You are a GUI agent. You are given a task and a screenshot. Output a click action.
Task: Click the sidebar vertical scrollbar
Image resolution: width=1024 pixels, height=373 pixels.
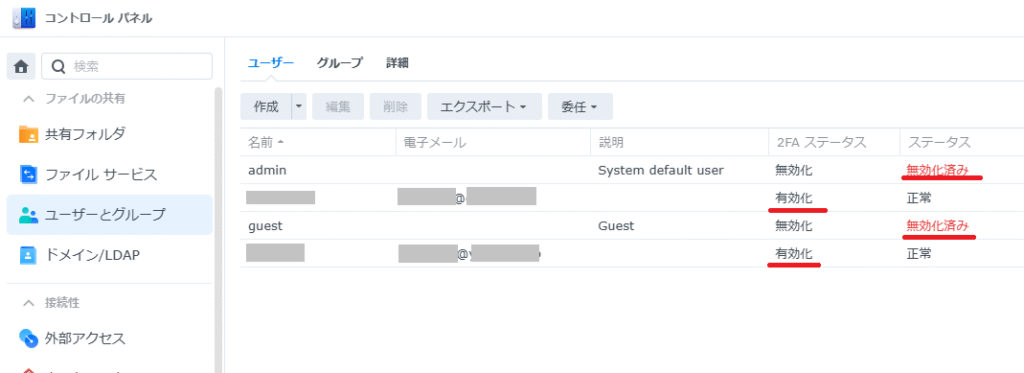point(219,231)
